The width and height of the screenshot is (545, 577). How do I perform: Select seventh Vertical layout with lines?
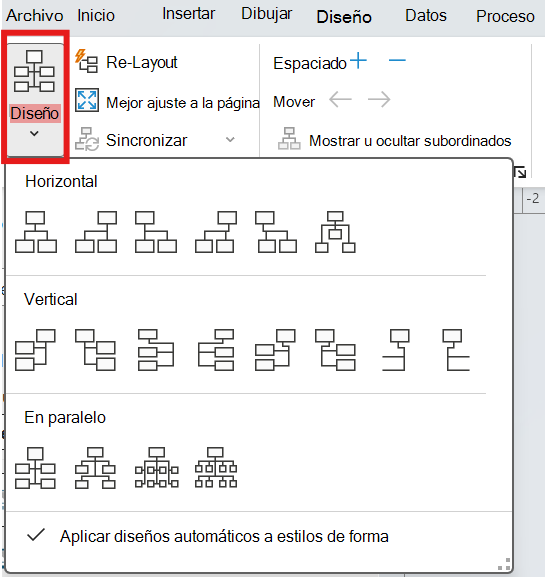click(396, 350)
